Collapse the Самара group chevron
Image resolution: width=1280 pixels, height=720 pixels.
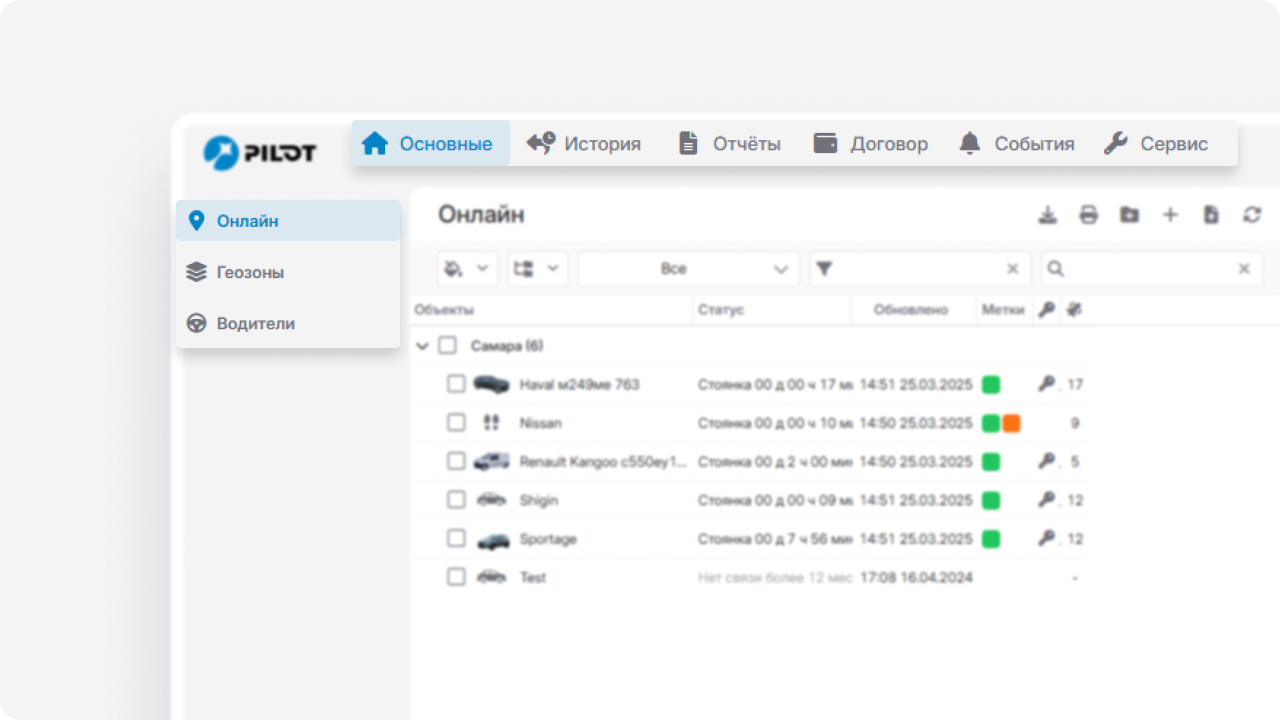tap(422, 346)
